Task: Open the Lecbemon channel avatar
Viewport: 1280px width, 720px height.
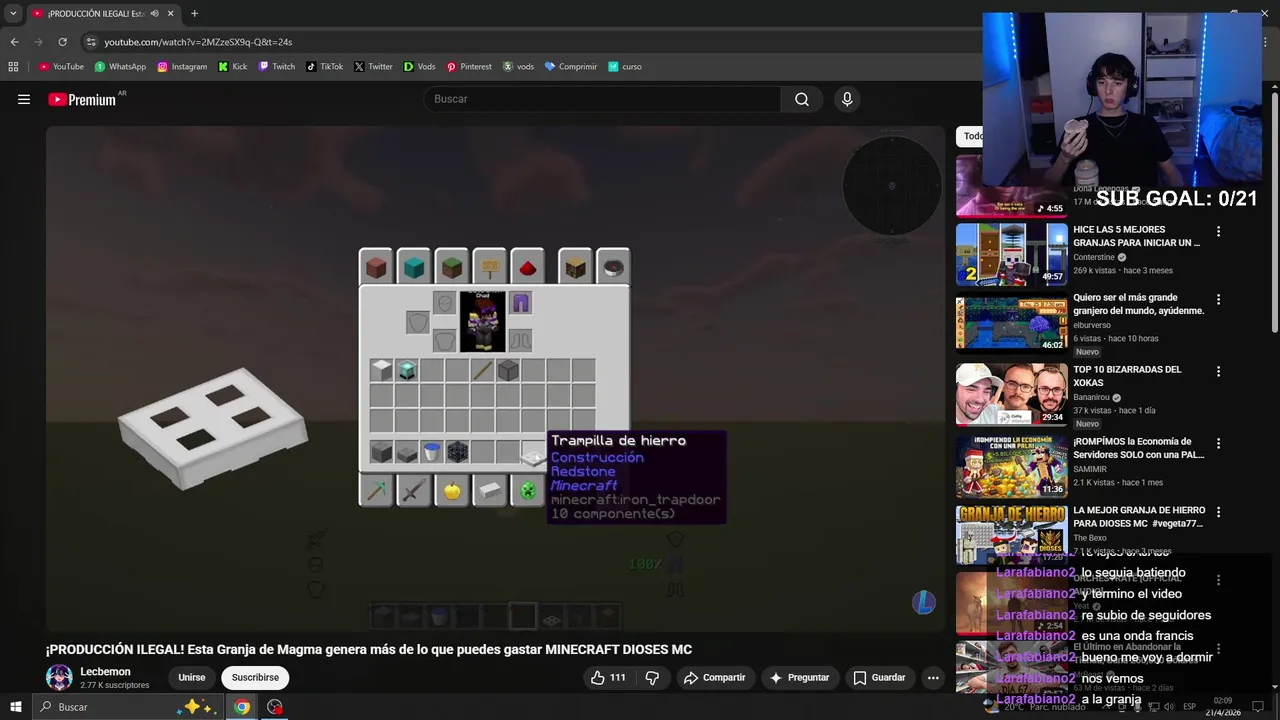Action: pos(59,677)
